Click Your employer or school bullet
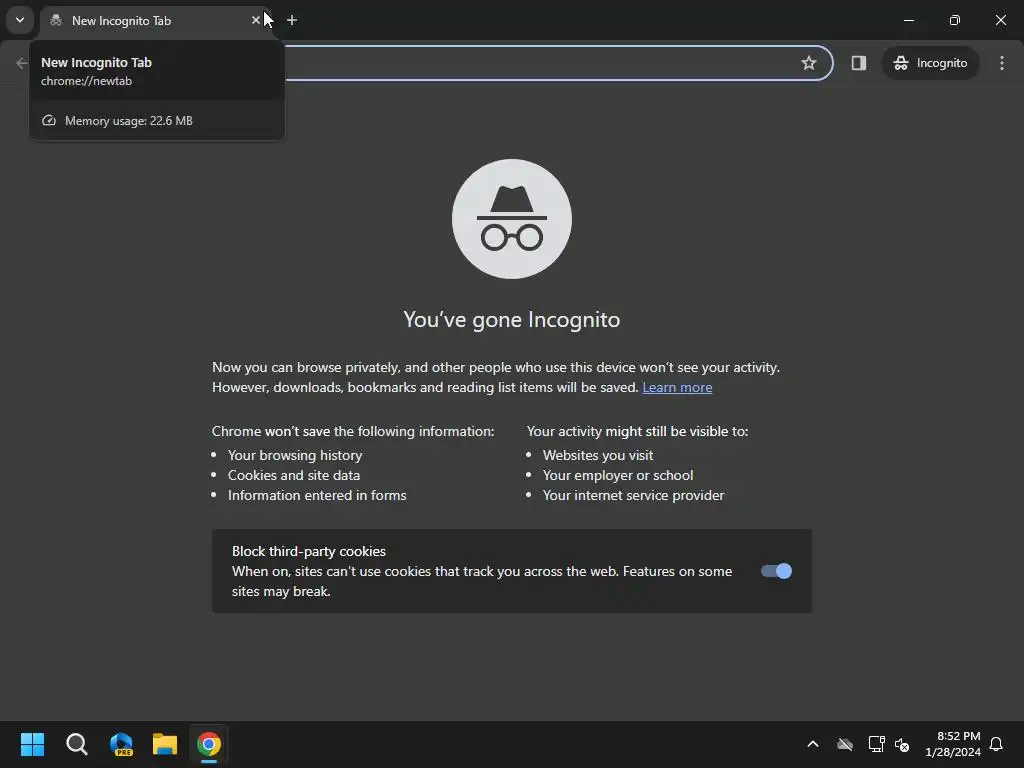Screen dimensions: 1024x768 pos(618,475)
